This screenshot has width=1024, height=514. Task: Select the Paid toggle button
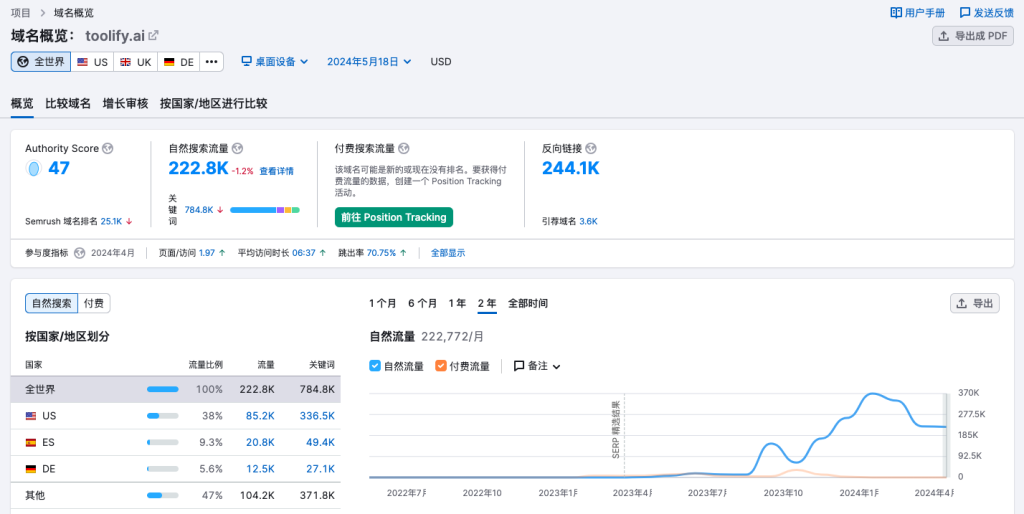[94, 303]
